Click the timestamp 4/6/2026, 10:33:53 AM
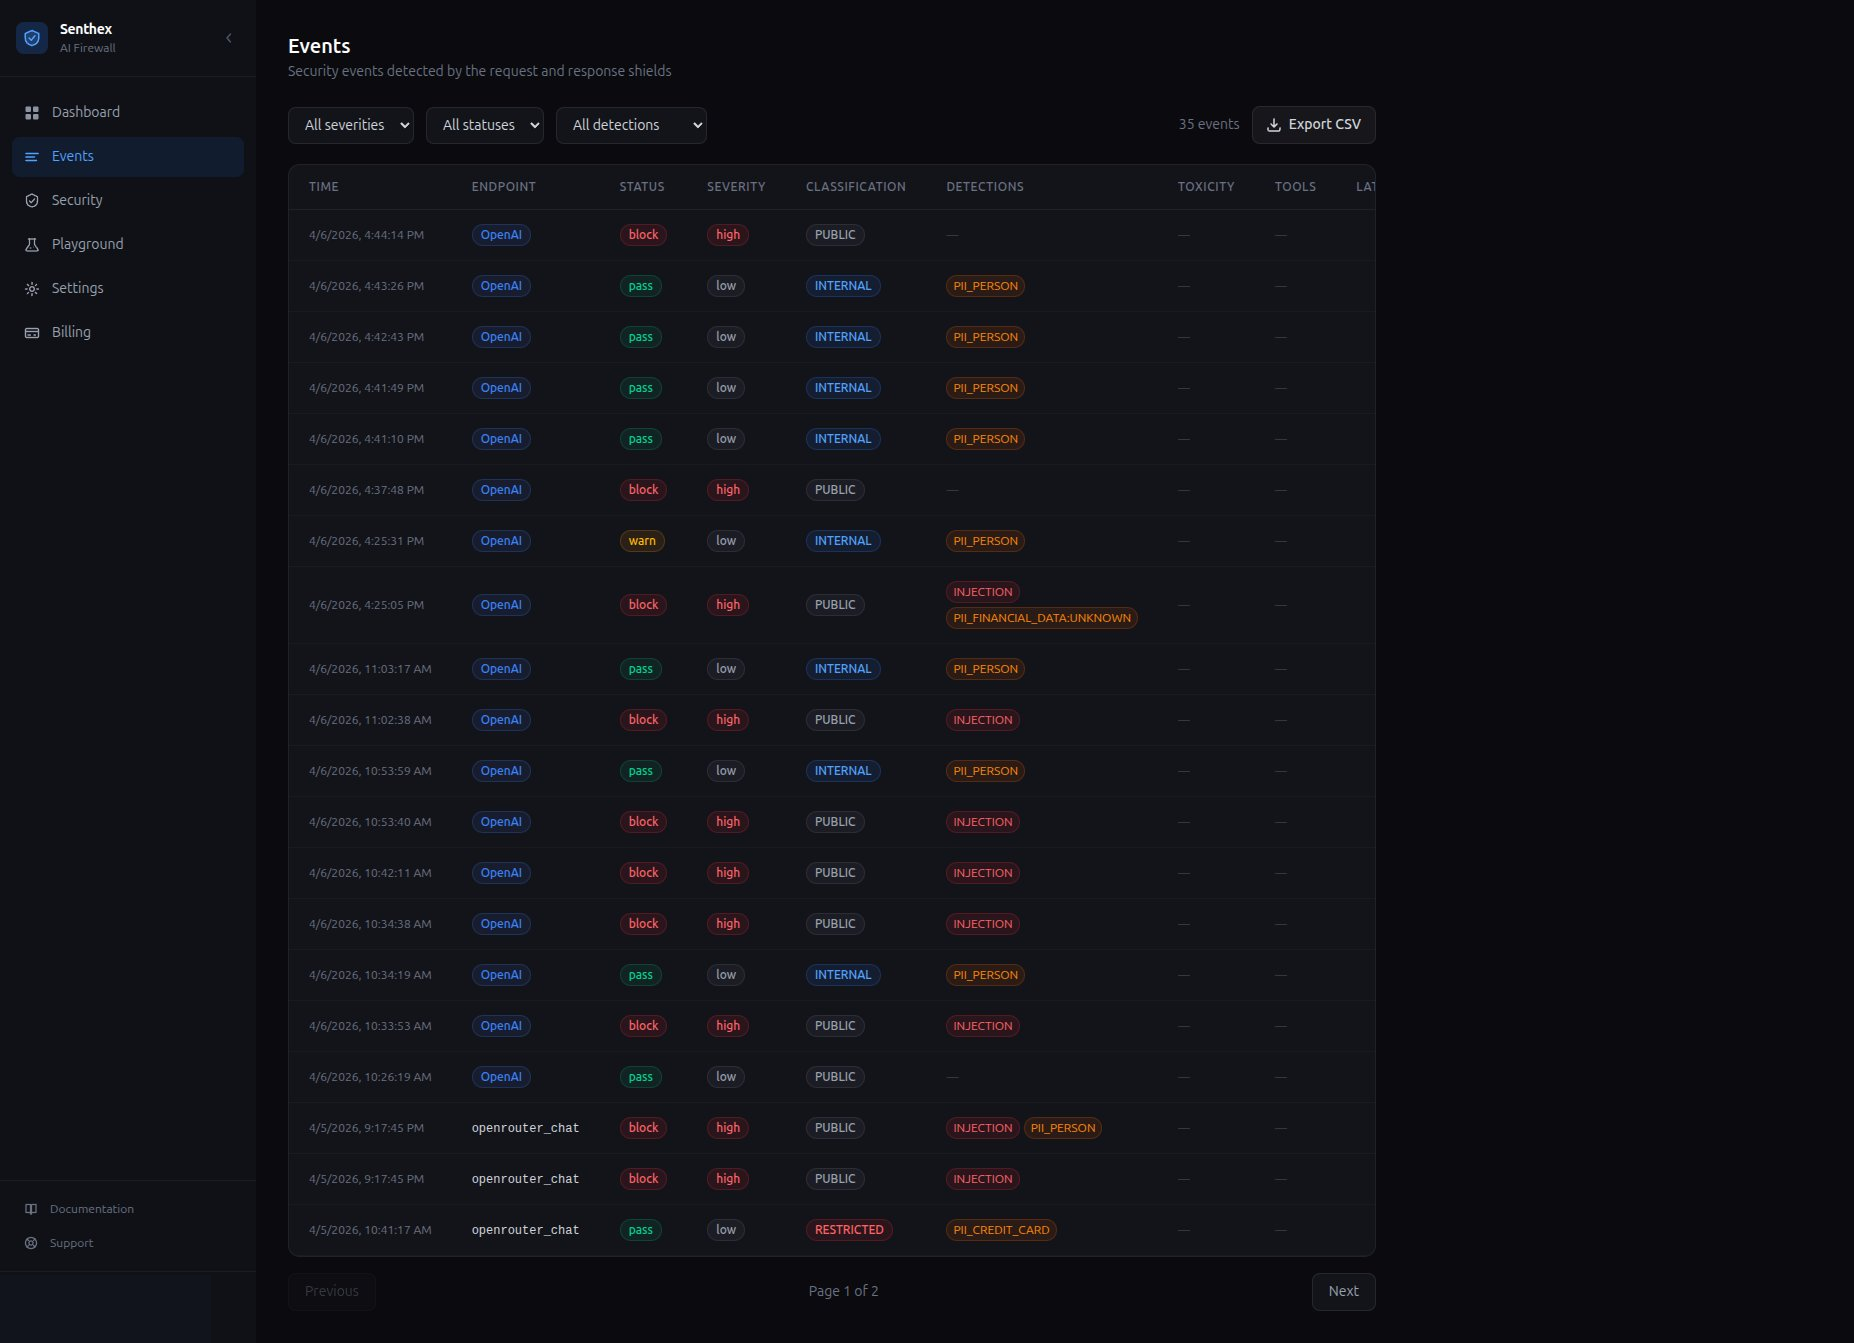Image resolution: width=1854 pixels, height=1343 pixels. click(370, 1026)
